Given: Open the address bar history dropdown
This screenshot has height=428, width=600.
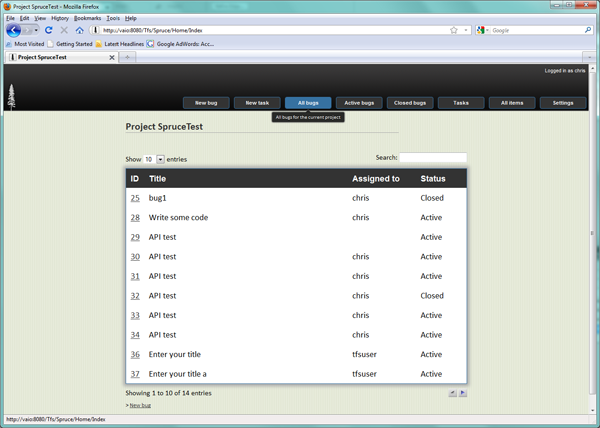Looking at the screenshot, I should [x=466, y=30].
